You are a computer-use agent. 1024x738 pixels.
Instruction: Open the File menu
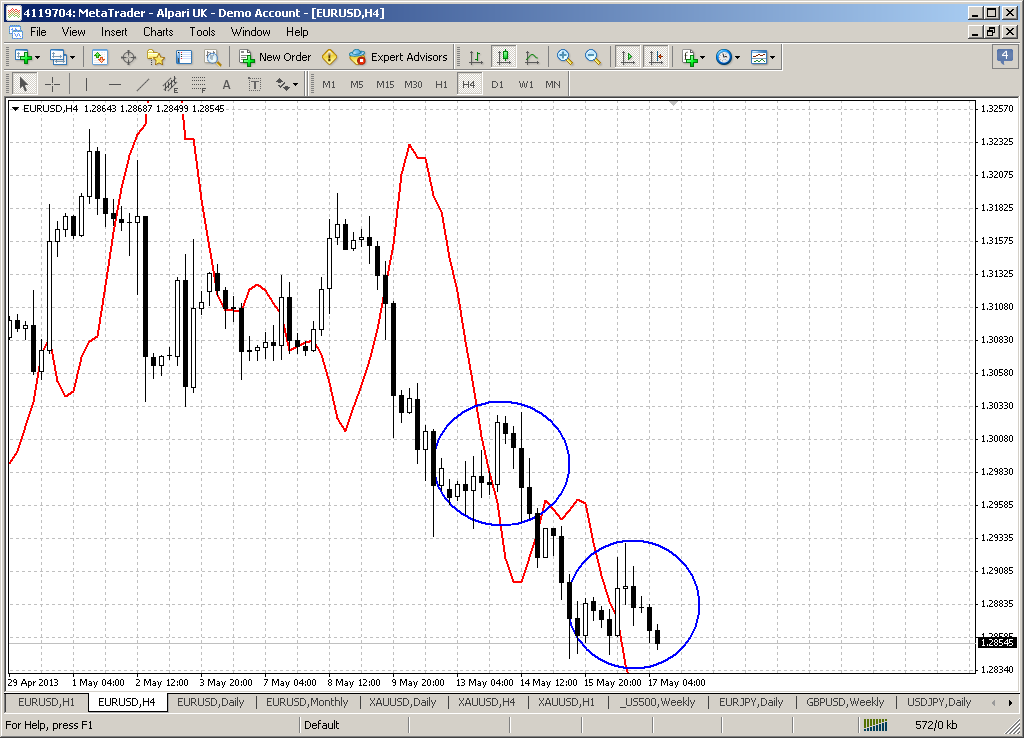38,32
